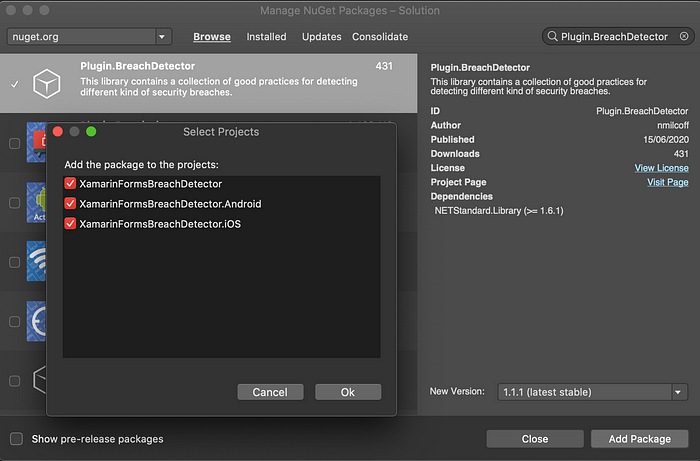700x461 pixels.
Task: Open the nuget.org package source dropdown
Action: [162, 37]
